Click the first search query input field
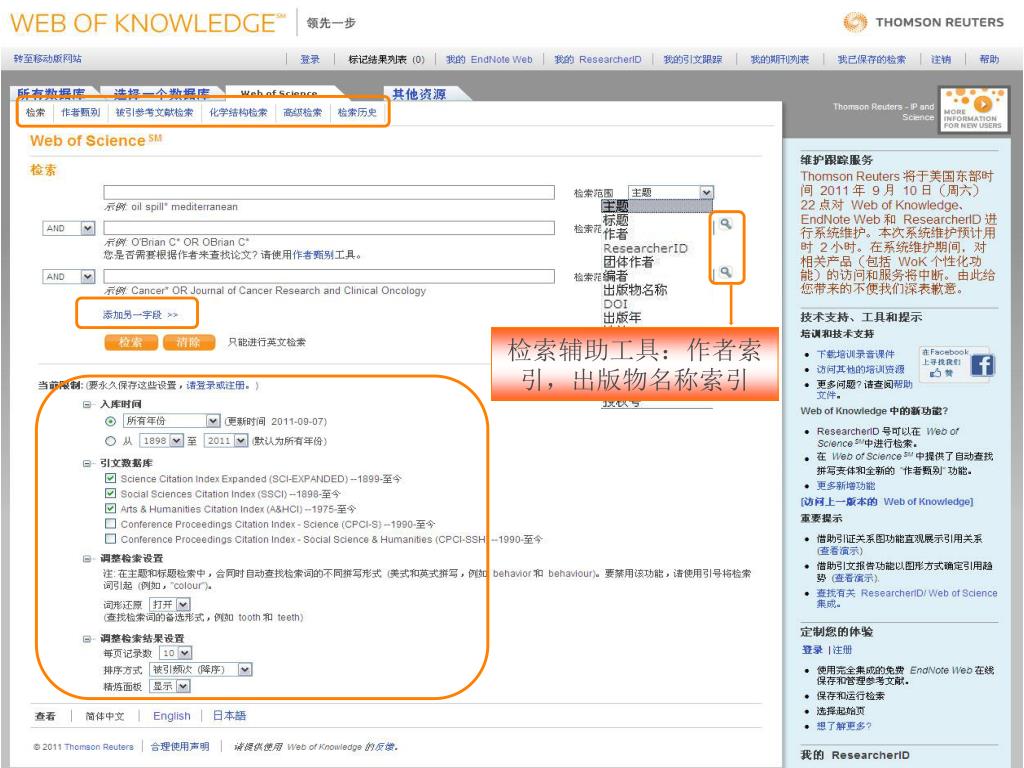 (329, 192)
